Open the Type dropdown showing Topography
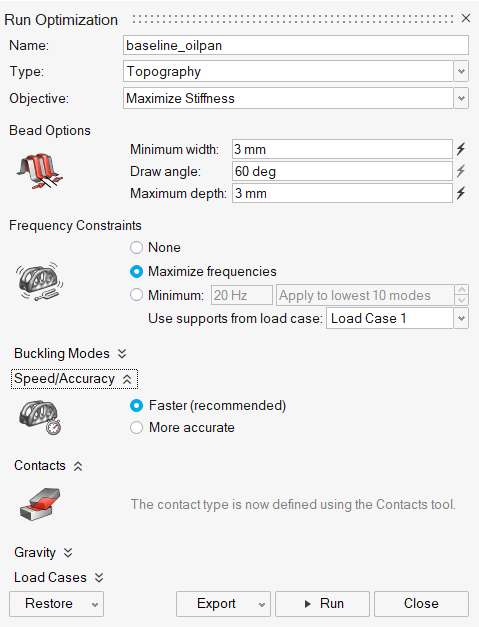The height and width of the screenshot is (627, 479). (x=295, y=71)
